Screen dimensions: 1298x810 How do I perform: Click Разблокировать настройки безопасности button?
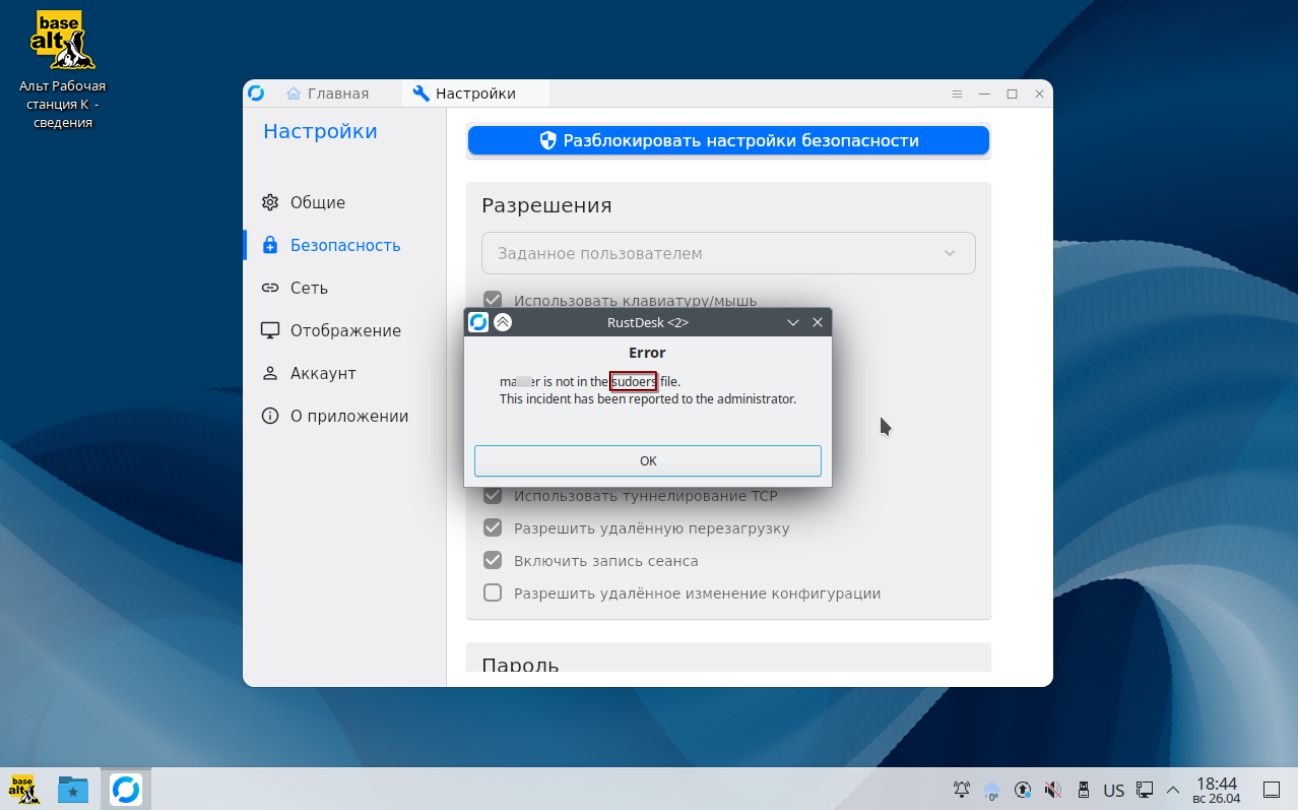tap(728, 141)
